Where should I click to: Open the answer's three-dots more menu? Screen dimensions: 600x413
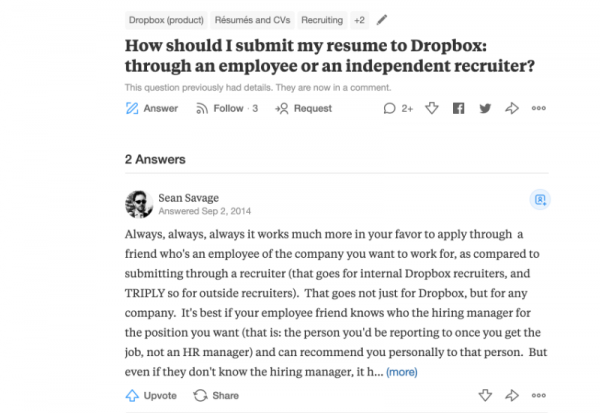[538, 395]
